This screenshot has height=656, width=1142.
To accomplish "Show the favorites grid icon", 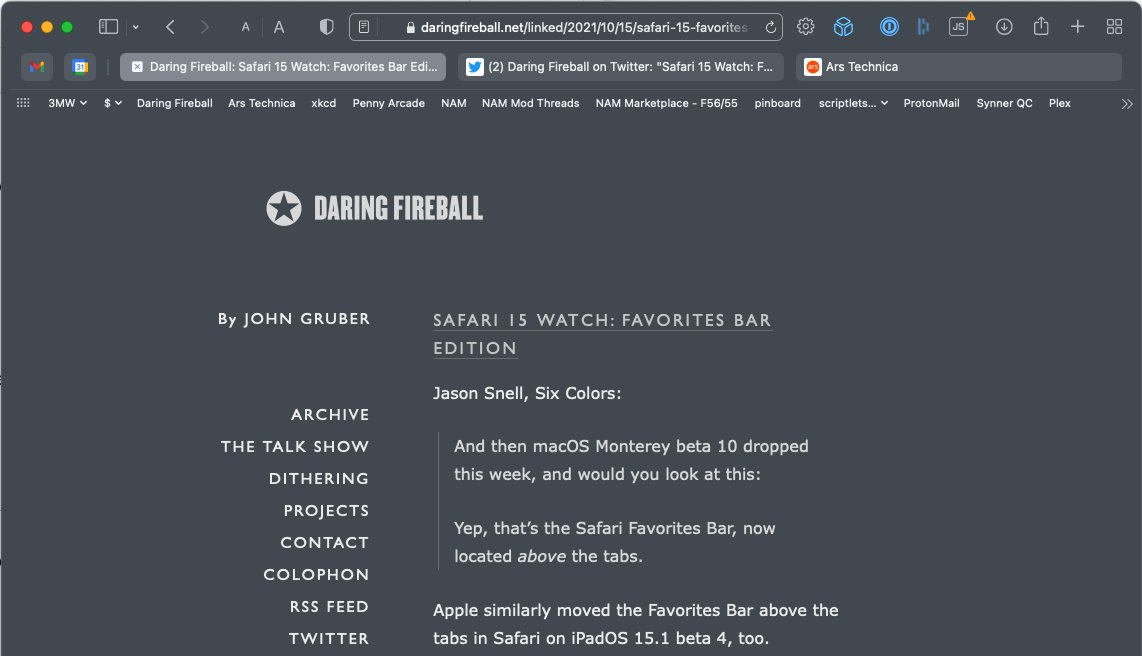I will tap(23, 103).
